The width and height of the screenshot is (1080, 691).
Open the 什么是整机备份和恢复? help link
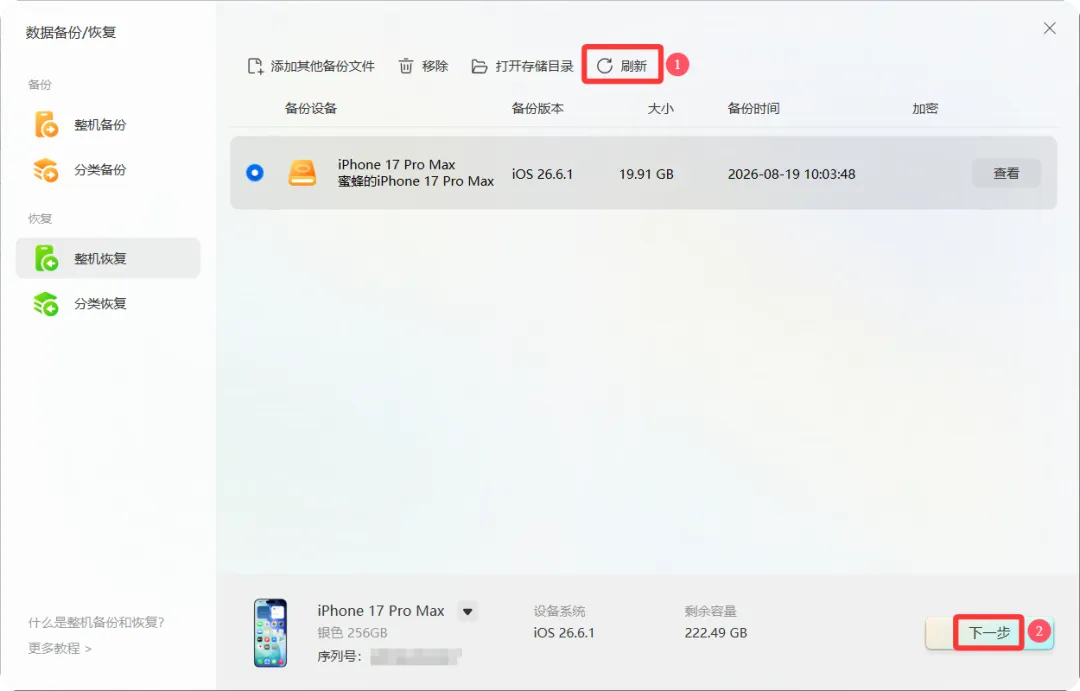click(x=96, y=623)
